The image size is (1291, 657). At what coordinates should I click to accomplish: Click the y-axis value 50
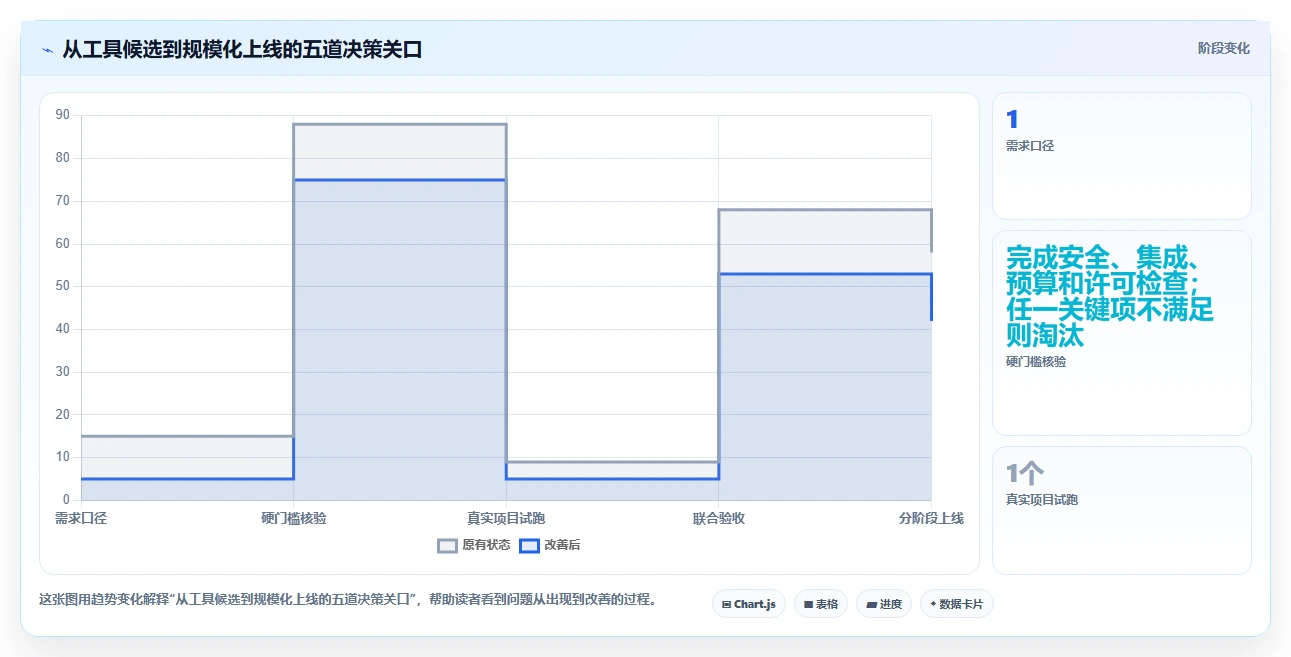pos(63,286)
